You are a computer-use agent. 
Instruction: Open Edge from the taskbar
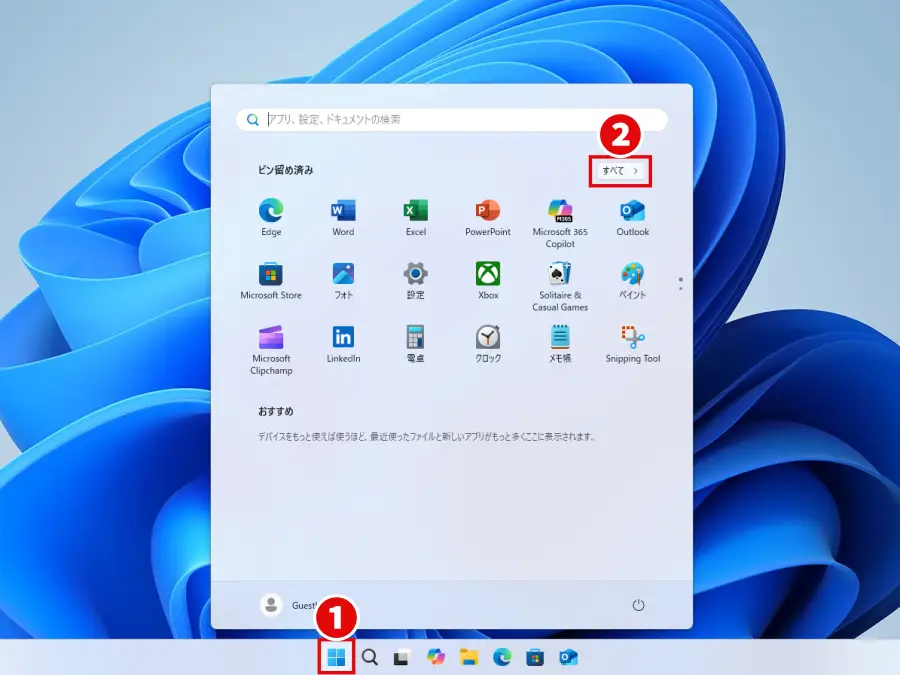click(x=502, y=657)
